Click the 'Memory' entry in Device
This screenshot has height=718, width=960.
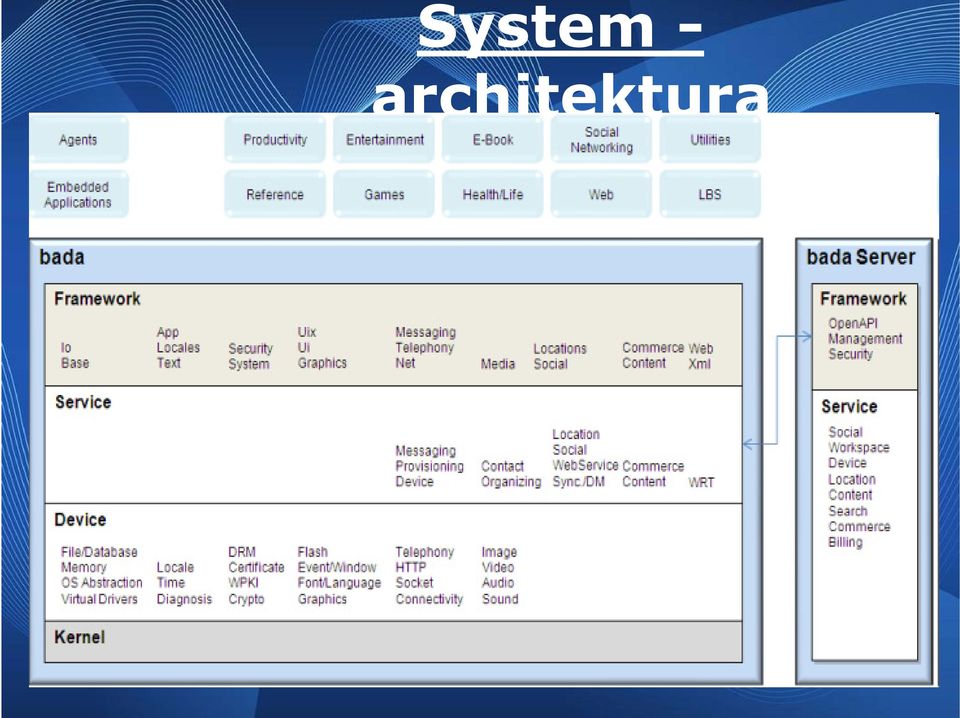coord(84,567)
